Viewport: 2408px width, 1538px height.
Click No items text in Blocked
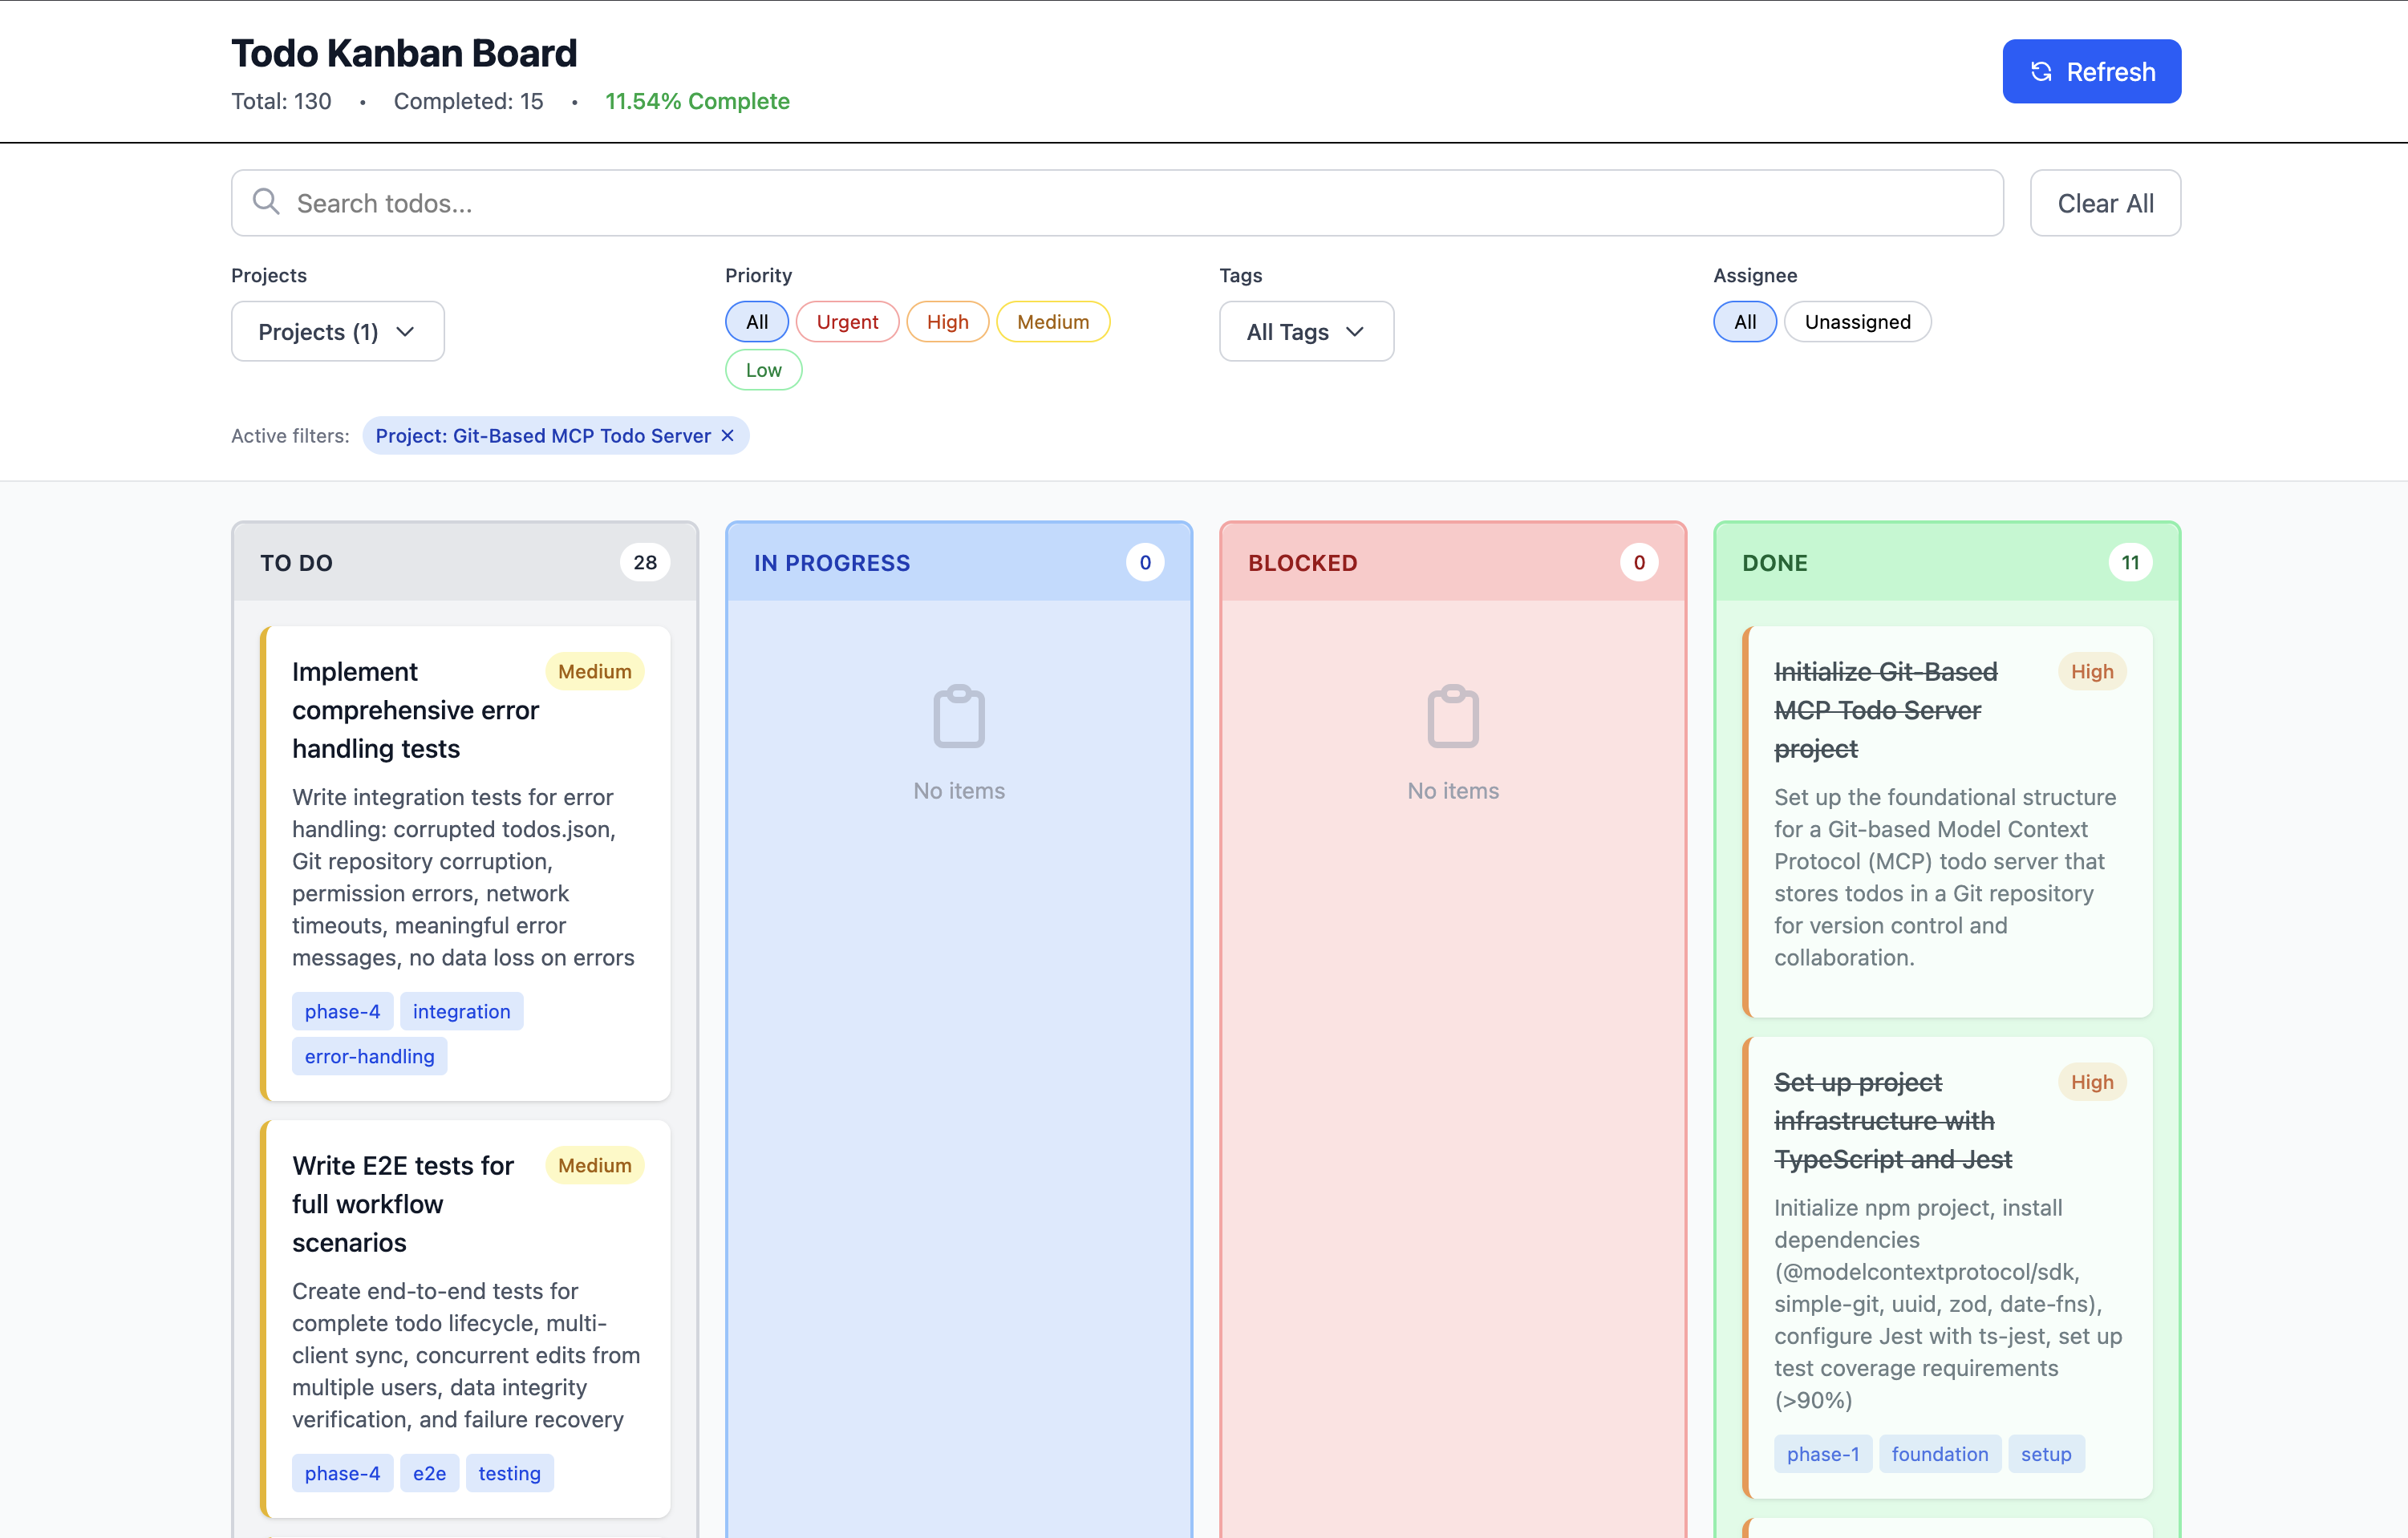tap(1453, 790)
